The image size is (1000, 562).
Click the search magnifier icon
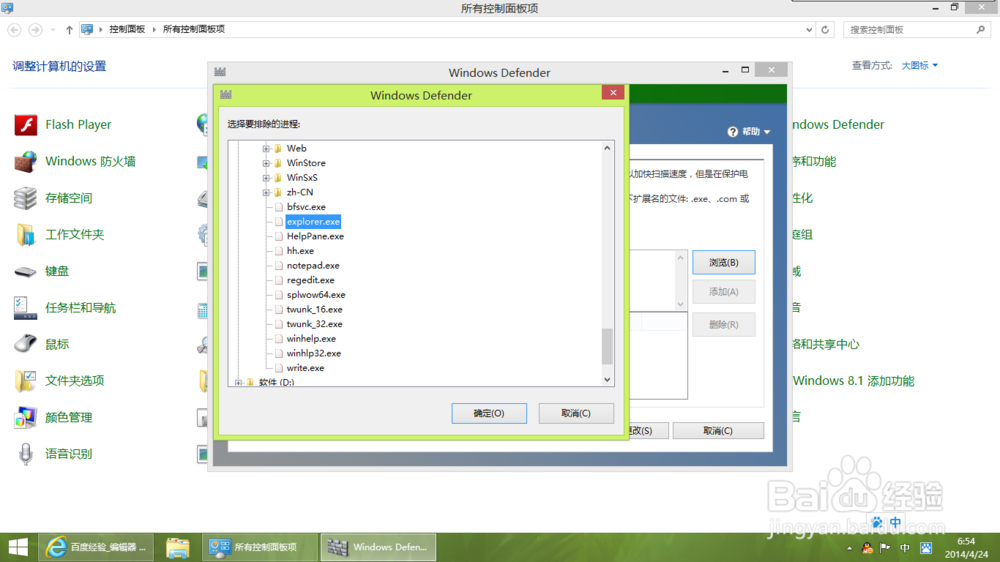(981, 29)
